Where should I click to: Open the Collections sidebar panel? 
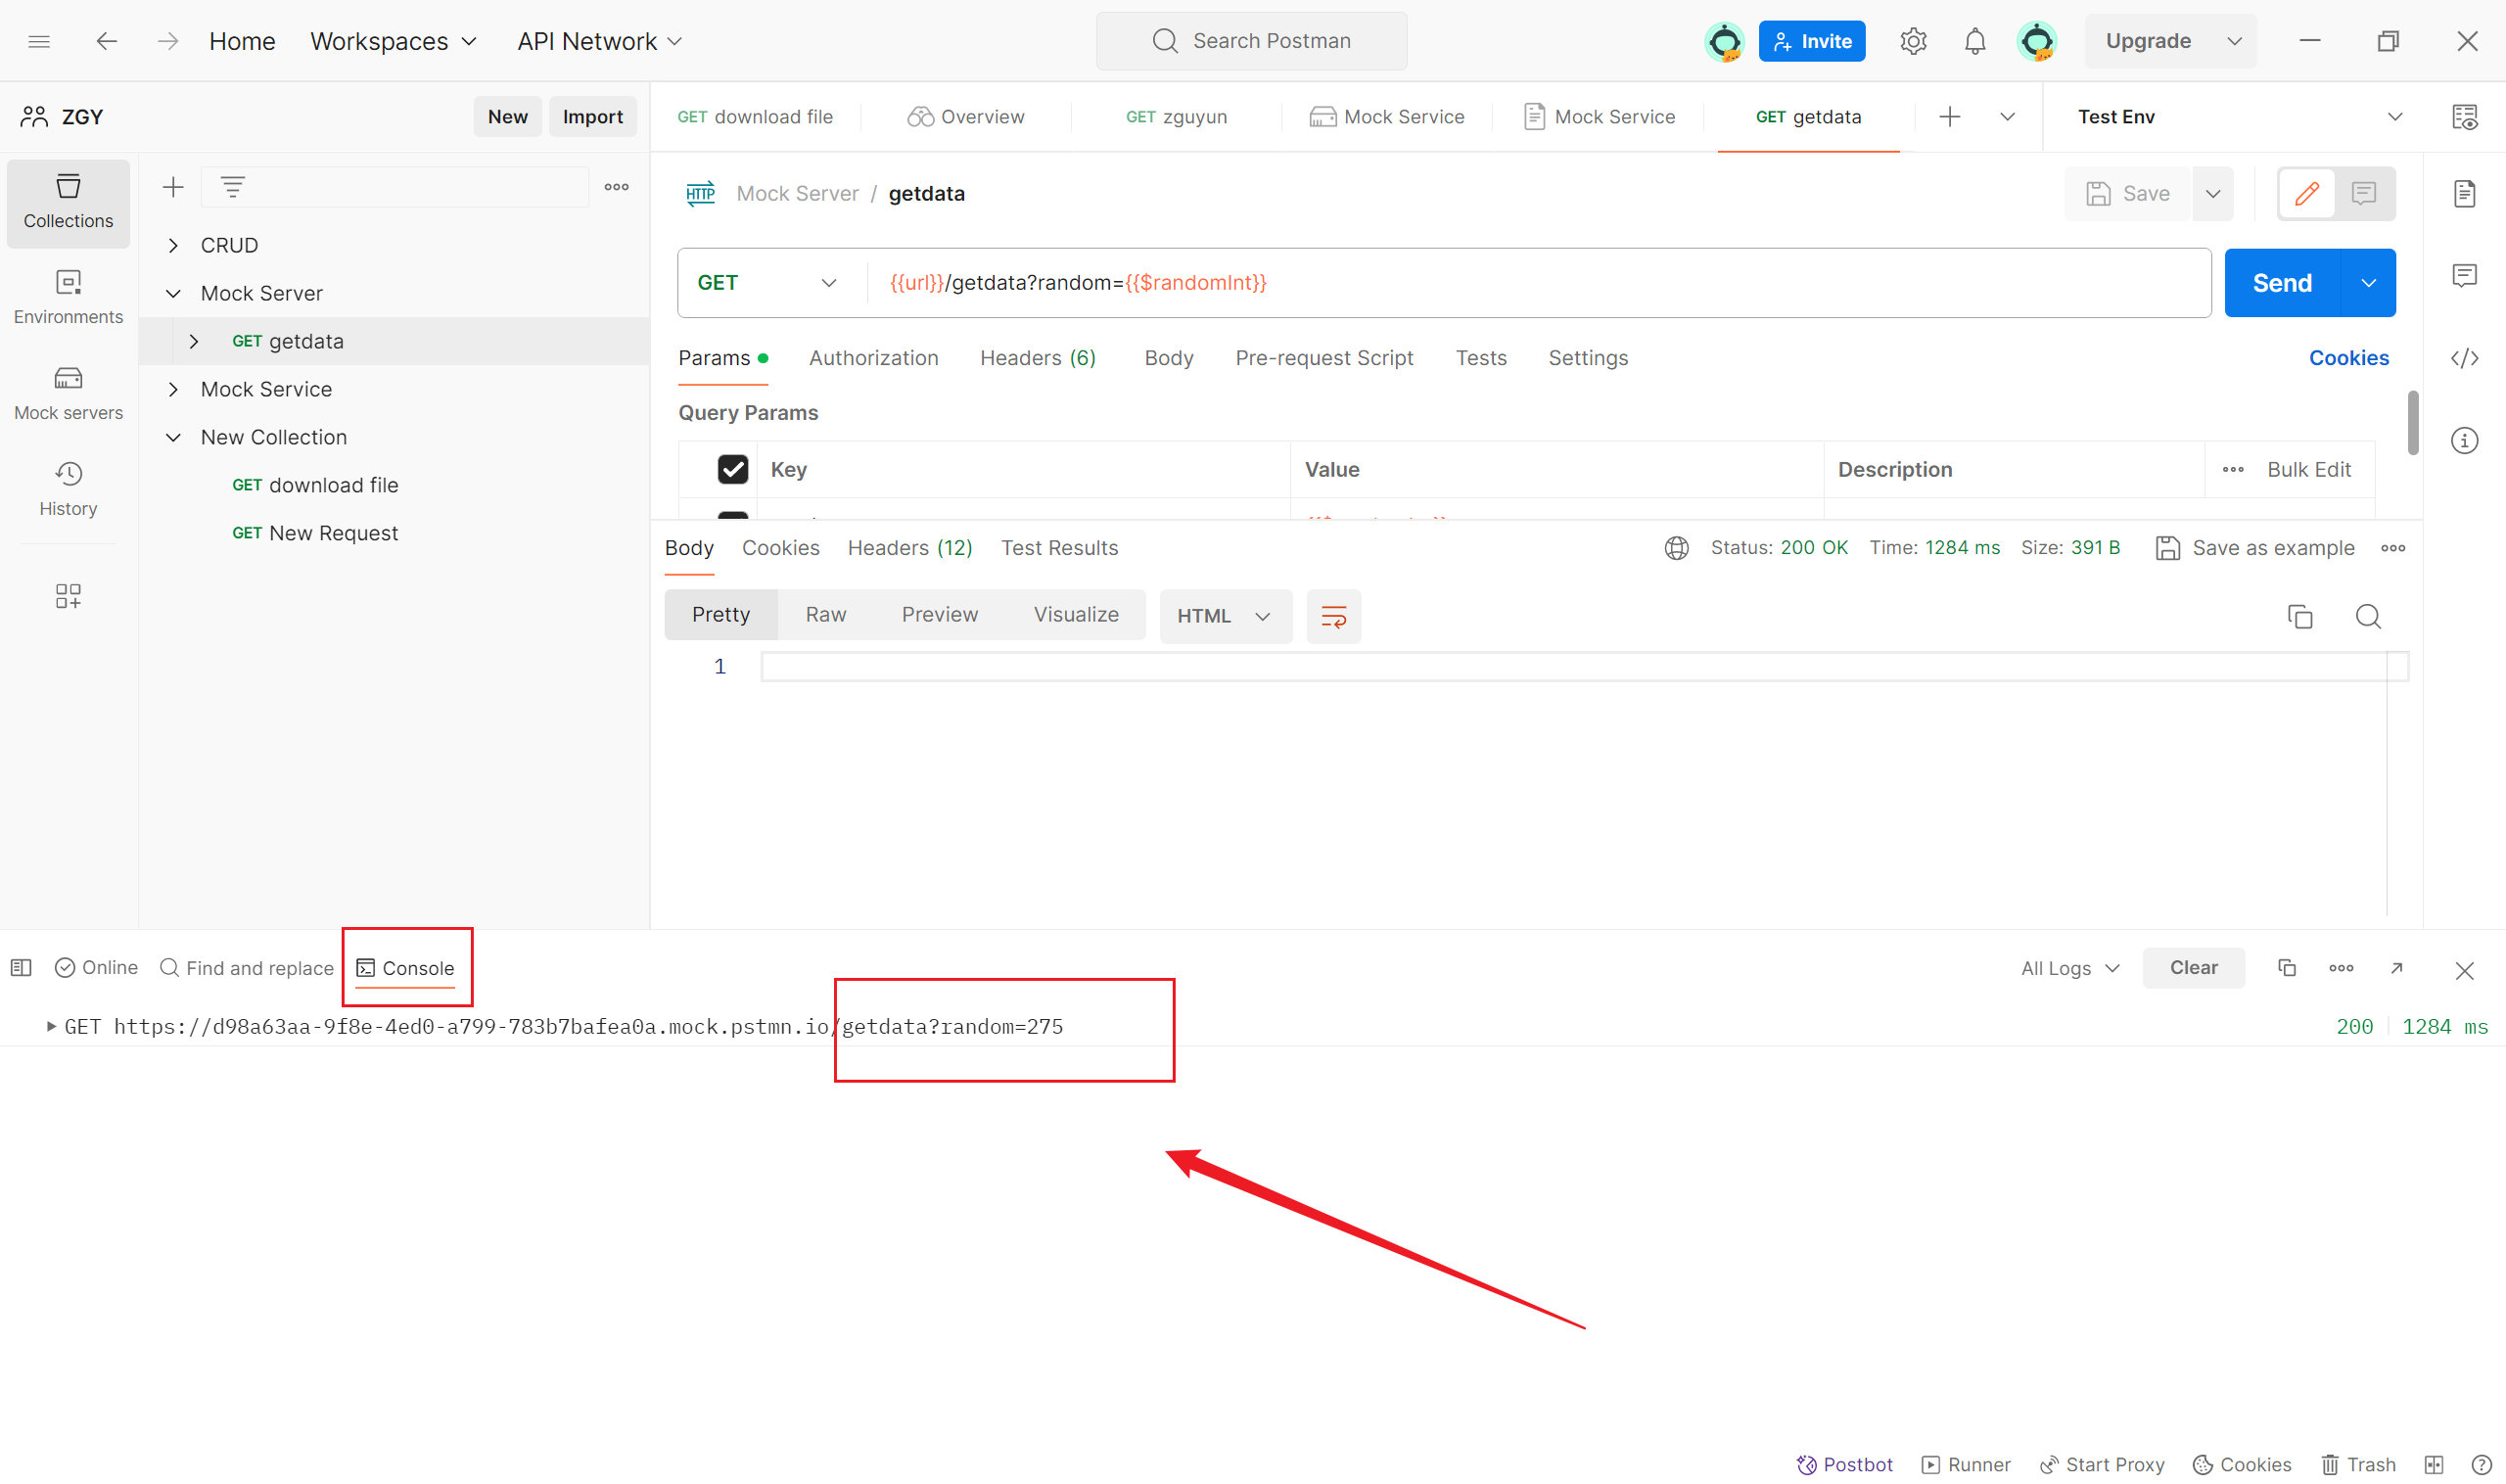point(68,203)
